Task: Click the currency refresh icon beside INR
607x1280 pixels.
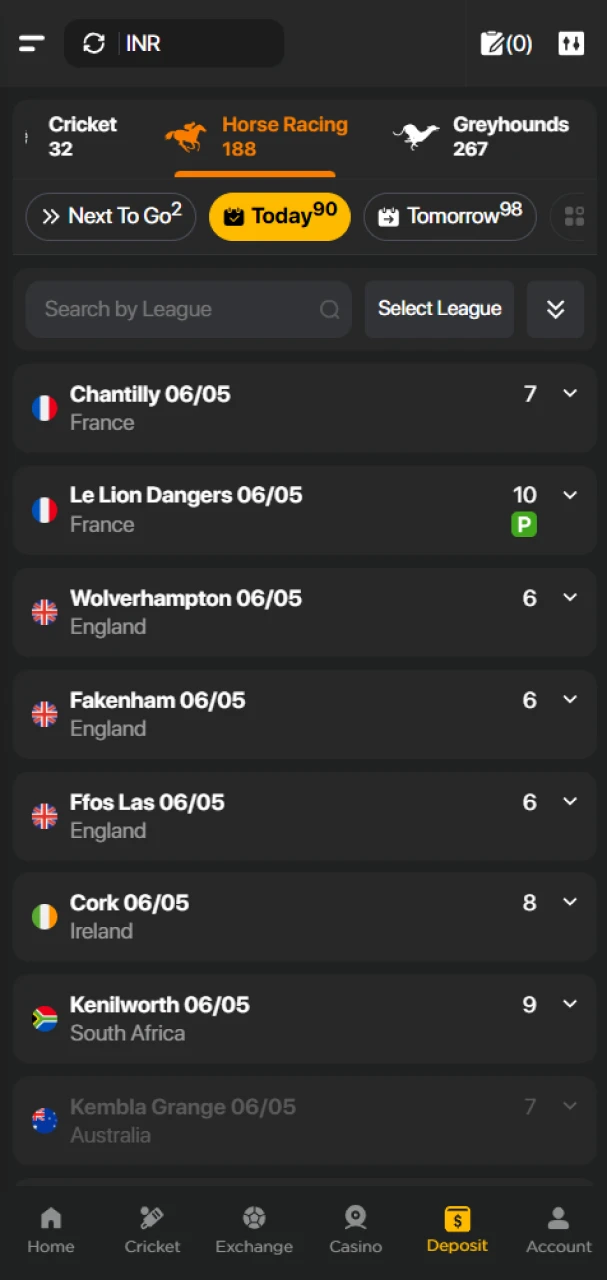Action: [94, 44]
